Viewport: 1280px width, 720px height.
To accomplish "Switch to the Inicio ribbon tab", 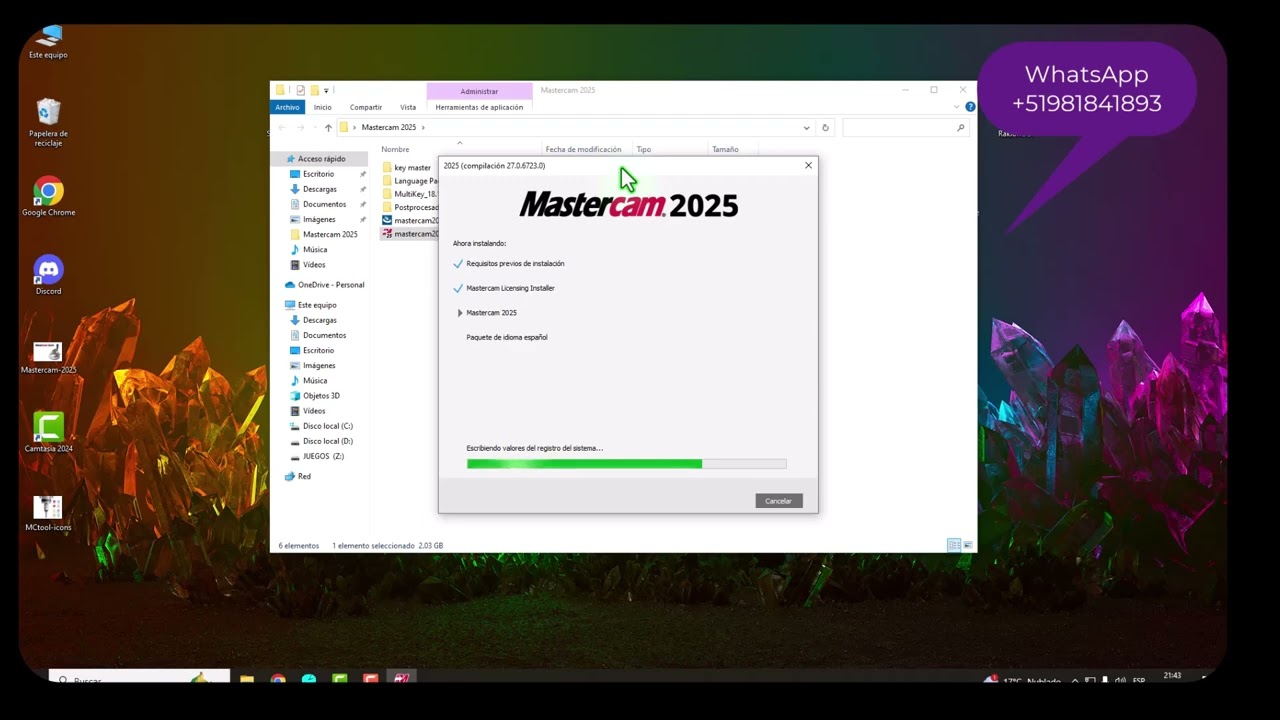I will (x=322, y=107).
